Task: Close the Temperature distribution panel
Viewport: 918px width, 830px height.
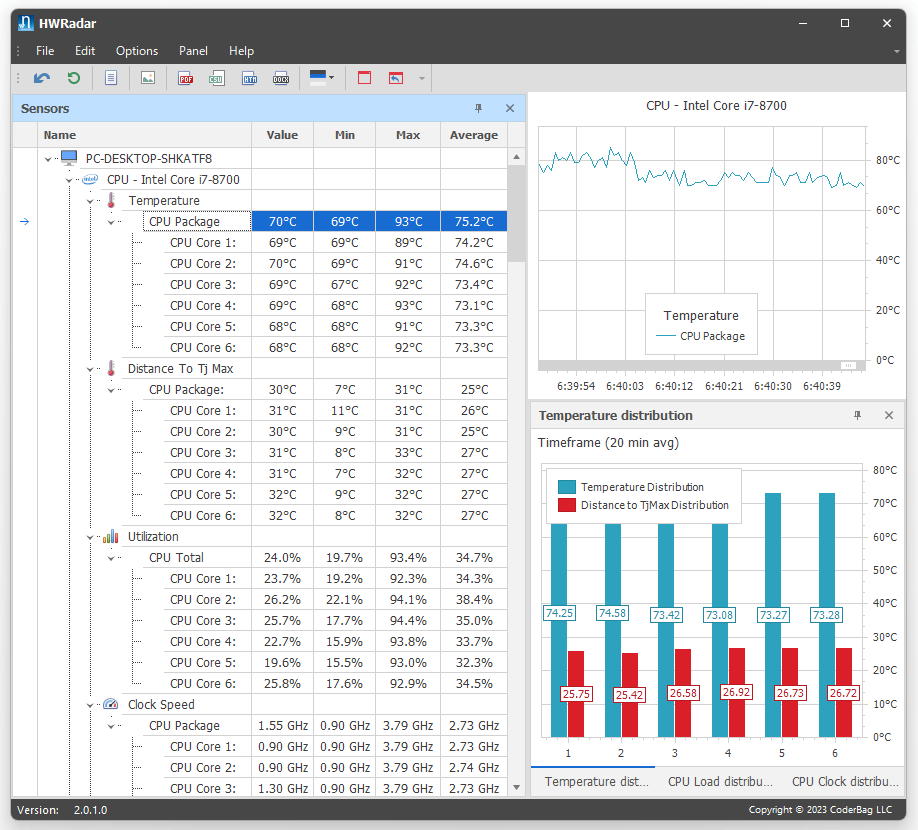Action: 889,416
